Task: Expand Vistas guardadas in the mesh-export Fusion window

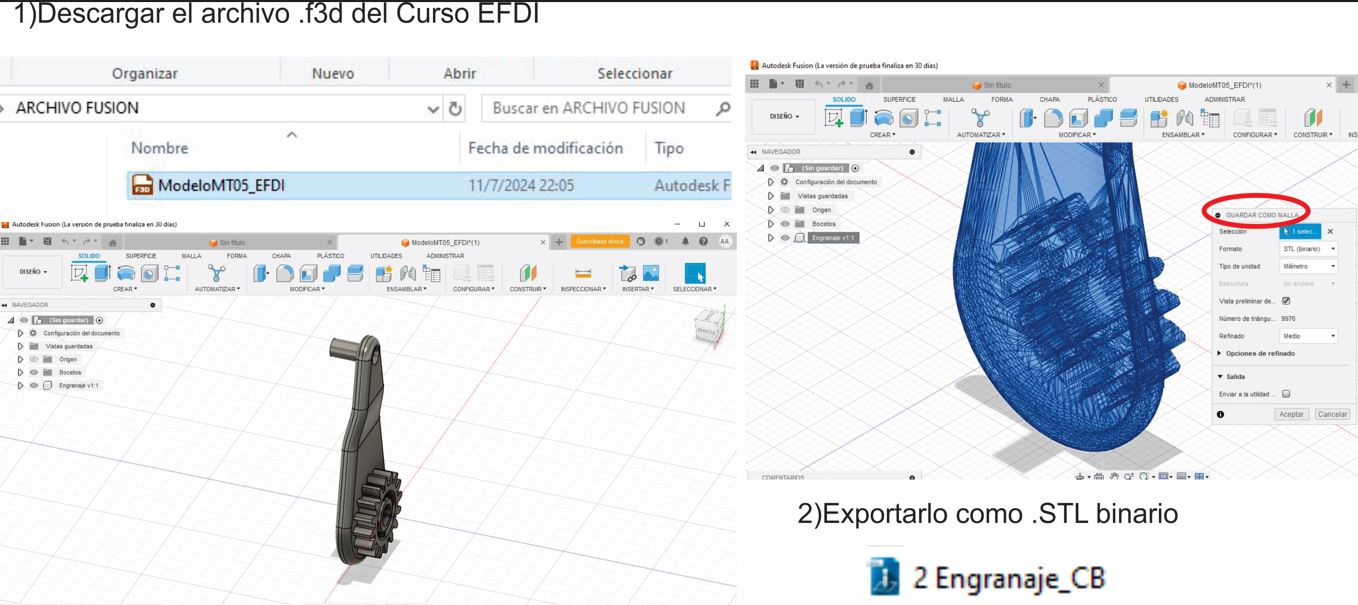Action: [x=771, y=196]
